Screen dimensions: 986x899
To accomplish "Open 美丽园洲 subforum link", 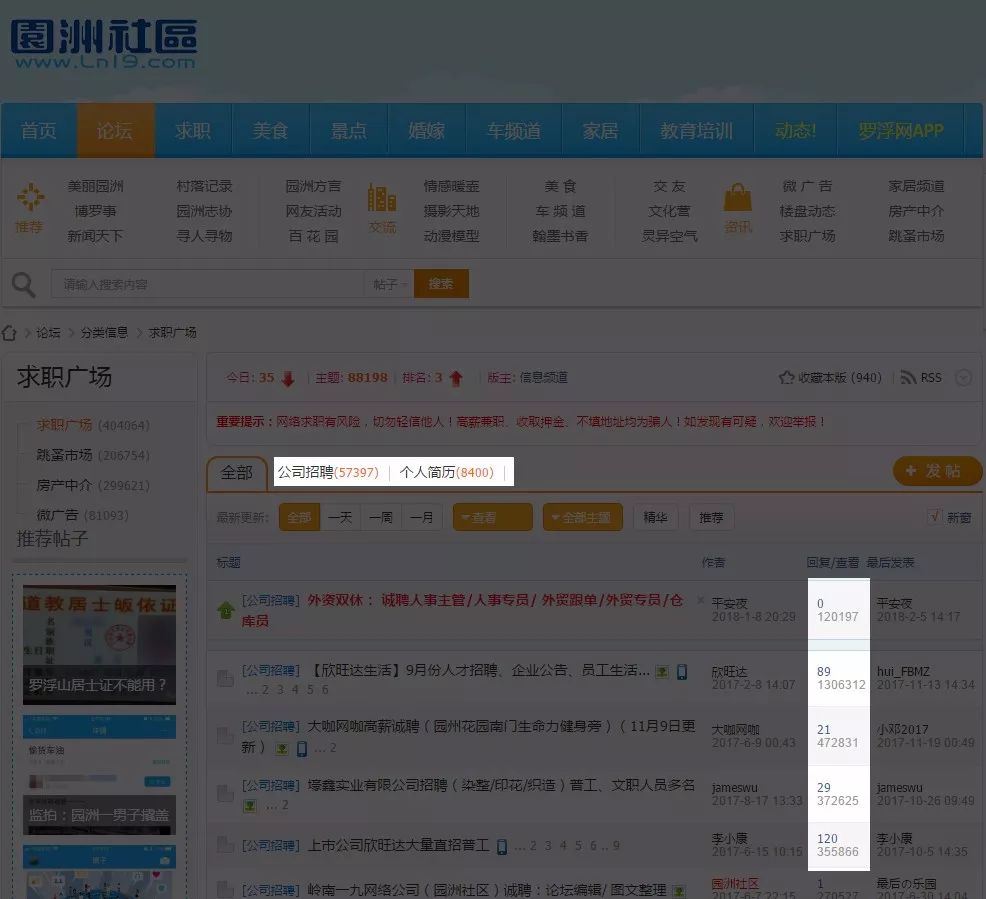I will 96,186.
